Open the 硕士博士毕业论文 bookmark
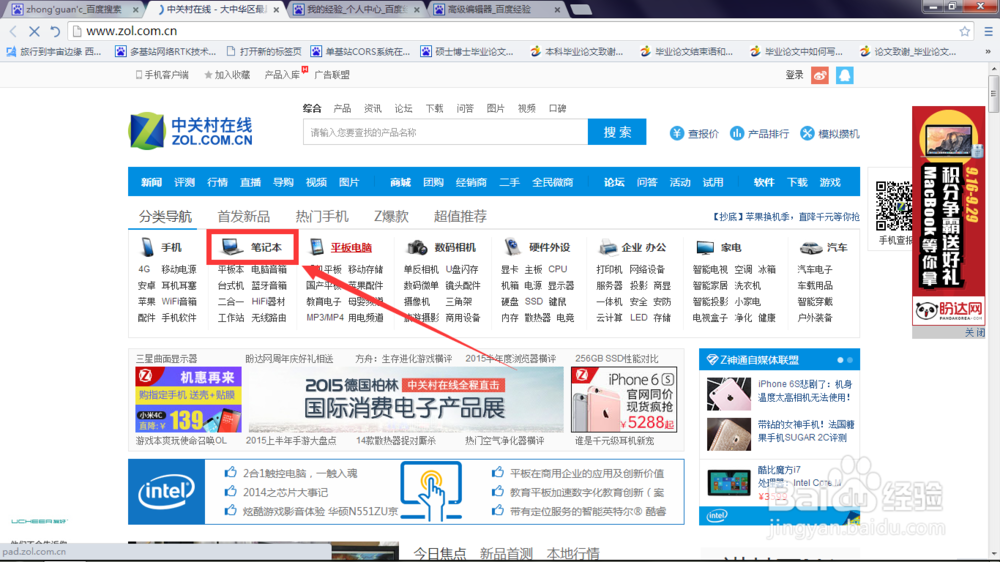Viewport: 1000px width, 562px height. (x=467, y=52)
